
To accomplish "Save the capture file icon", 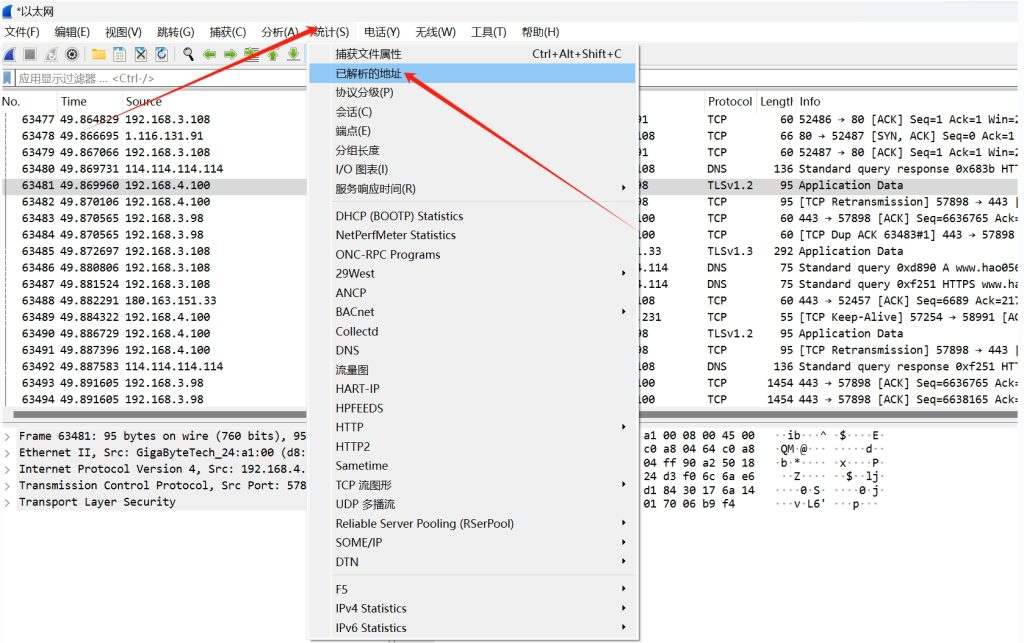I will [120, 54].
